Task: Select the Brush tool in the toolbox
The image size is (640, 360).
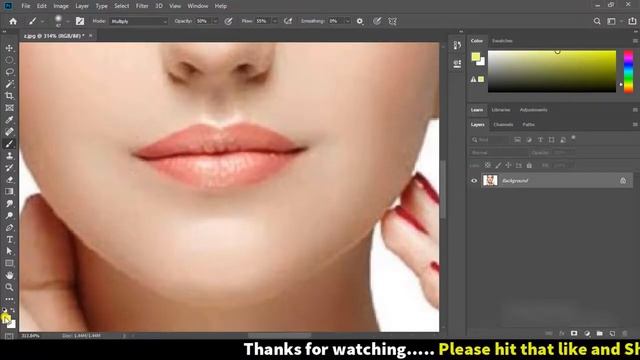Action: (9, 144)
